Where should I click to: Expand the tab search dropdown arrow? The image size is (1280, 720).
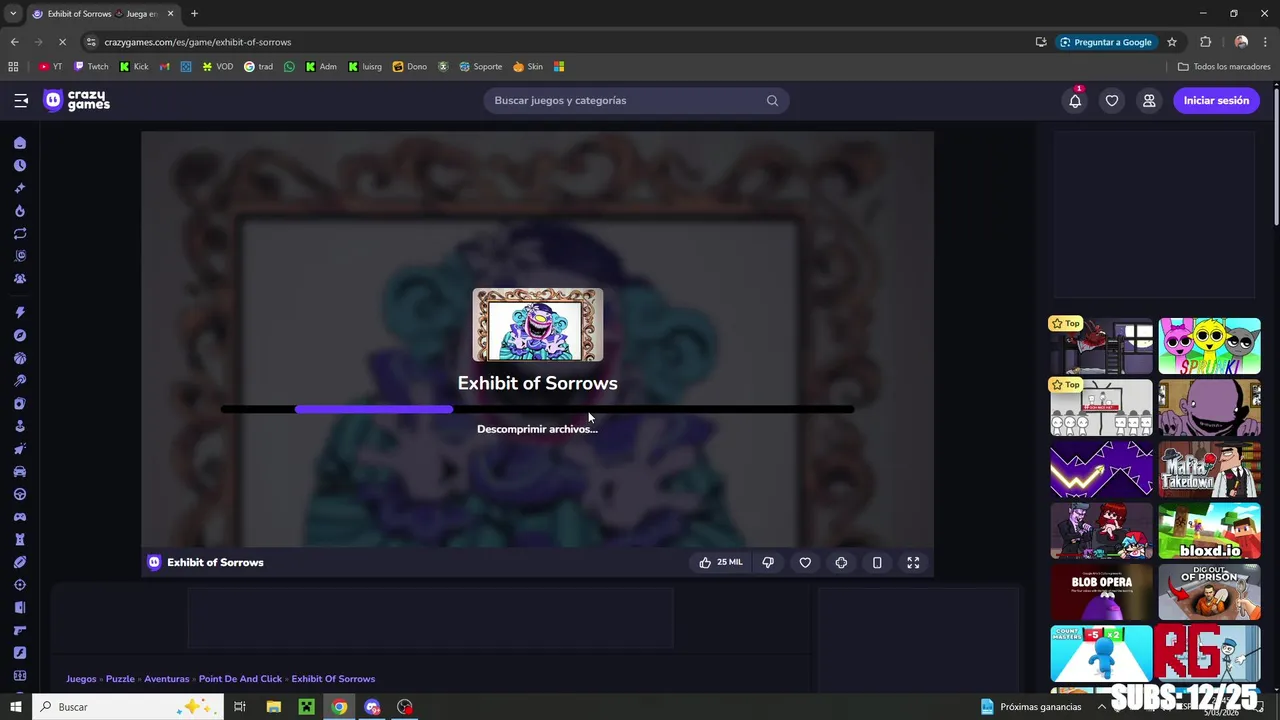[x=12, y=14]
